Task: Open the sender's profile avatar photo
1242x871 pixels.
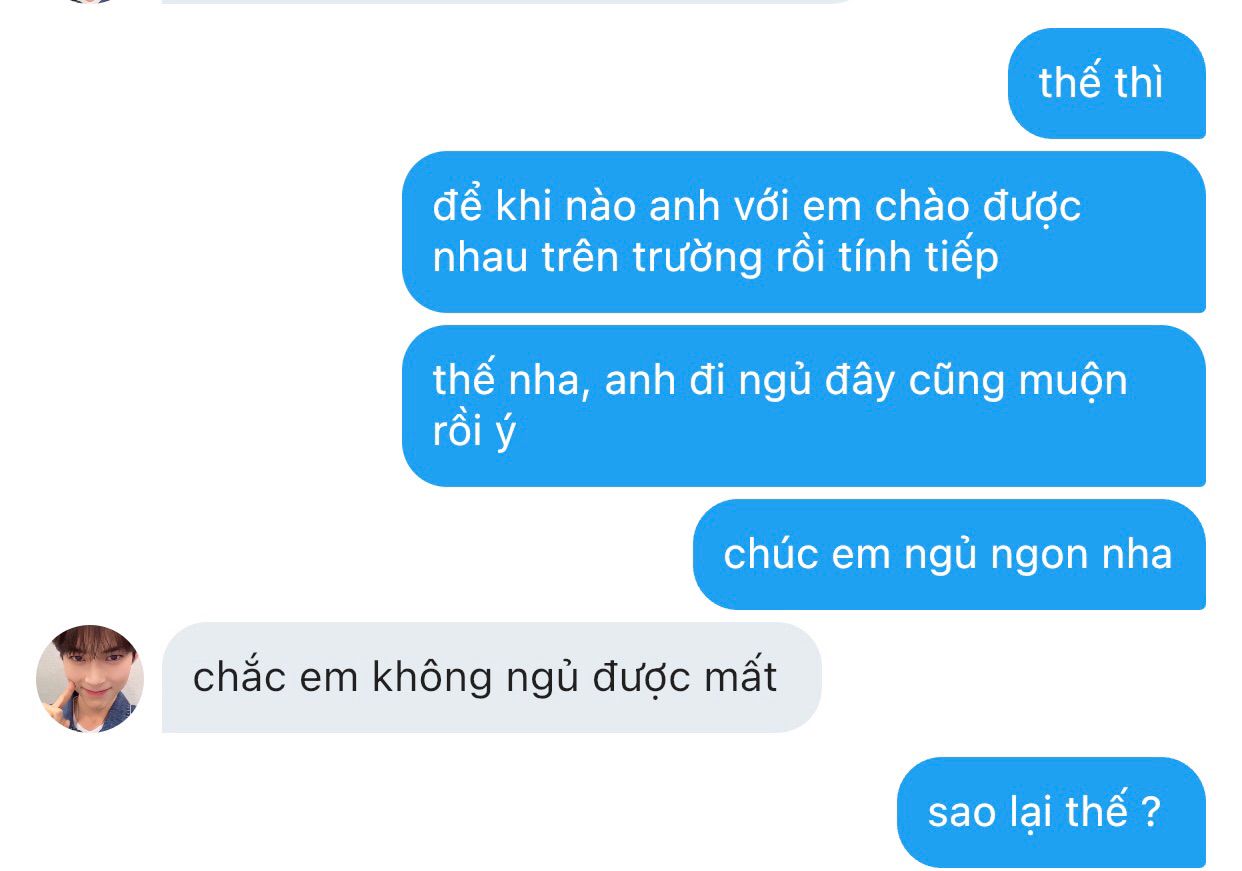Action: (90, 679)
